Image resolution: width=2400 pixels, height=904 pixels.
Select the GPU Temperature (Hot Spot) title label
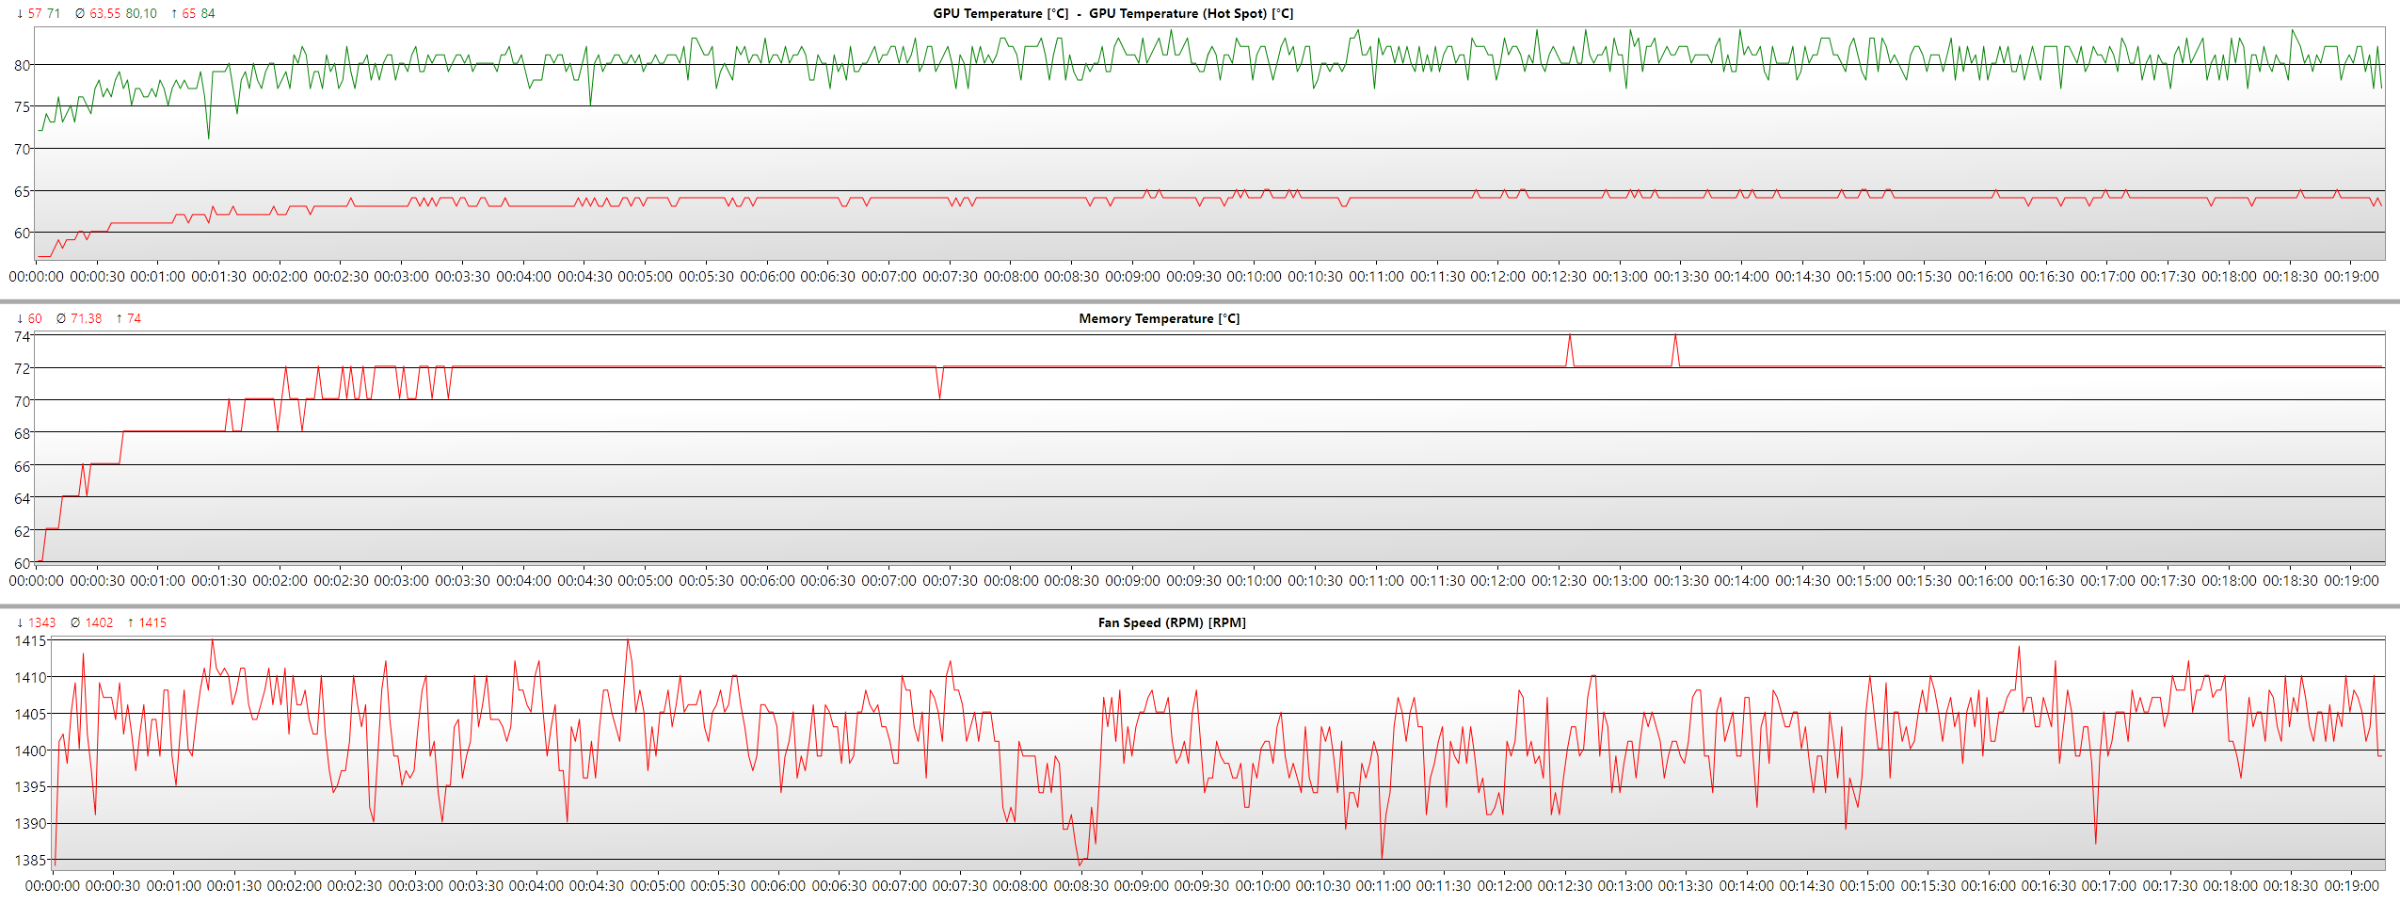pos(1191,14)
